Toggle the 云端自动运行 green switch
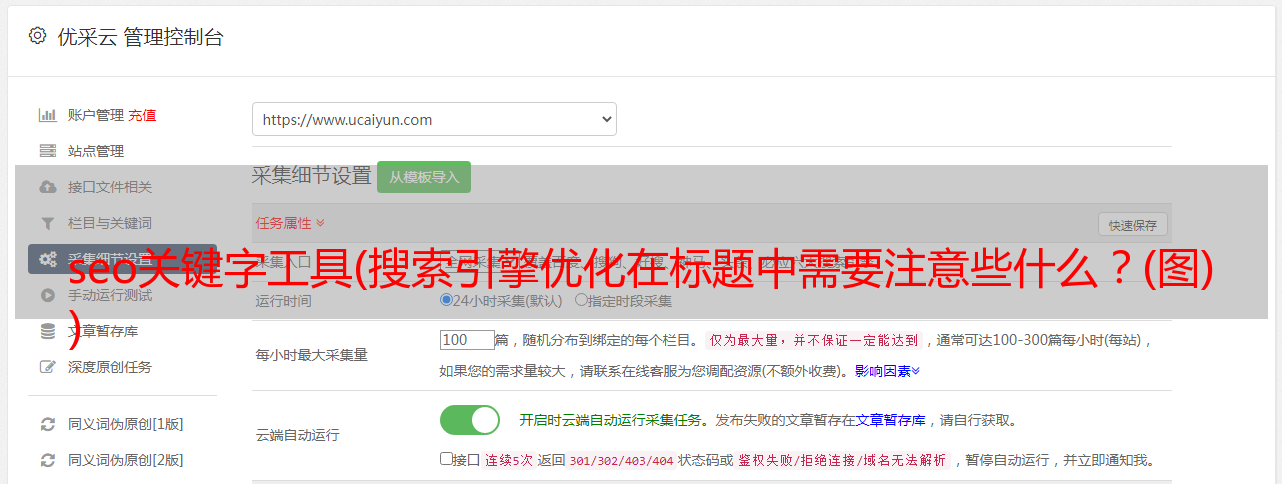 [x=470, y=420]
